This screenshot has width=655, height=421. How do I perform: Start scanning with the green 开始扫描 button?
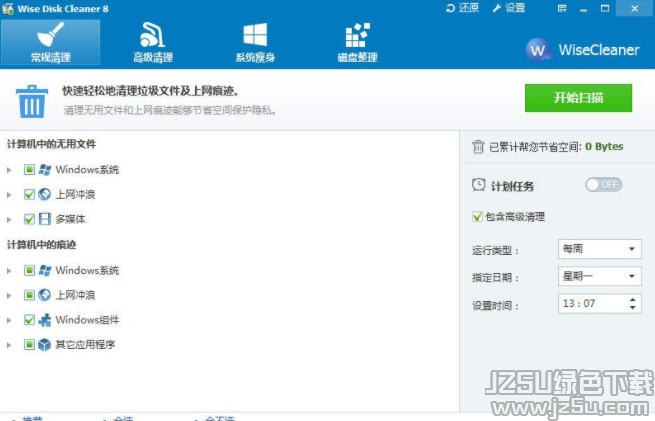(578, 98)
